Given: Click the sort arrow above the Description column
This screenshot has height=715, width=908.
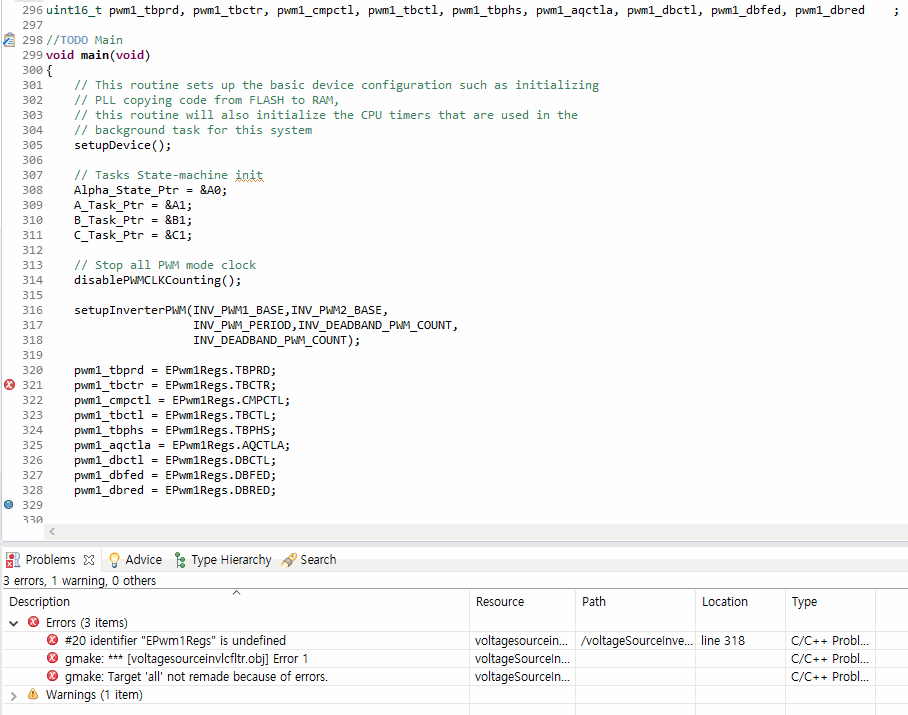Looking at the screenshot, I should point(236,592).
